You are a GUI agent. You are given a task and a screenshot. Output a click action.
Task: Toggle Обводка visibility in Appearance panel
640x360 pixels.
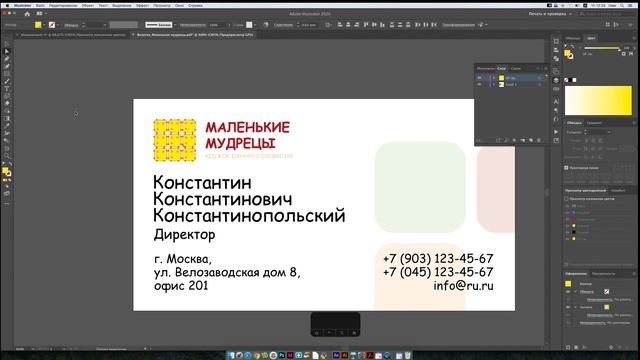pyautogui.click(x=568, y=292)
